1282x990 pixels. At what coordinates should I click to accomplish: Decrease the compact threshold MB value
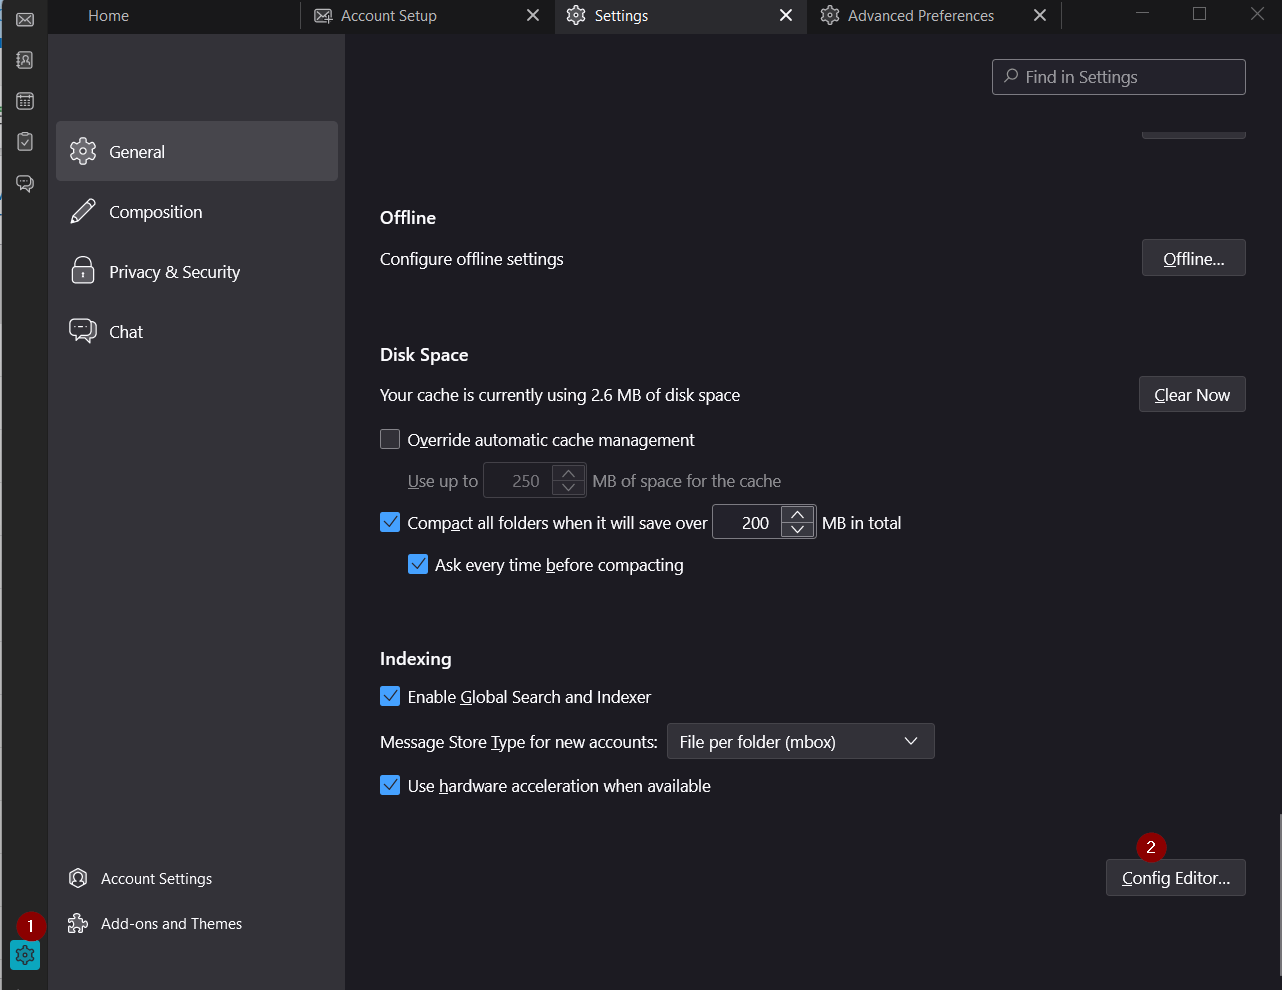pos(797,530)
